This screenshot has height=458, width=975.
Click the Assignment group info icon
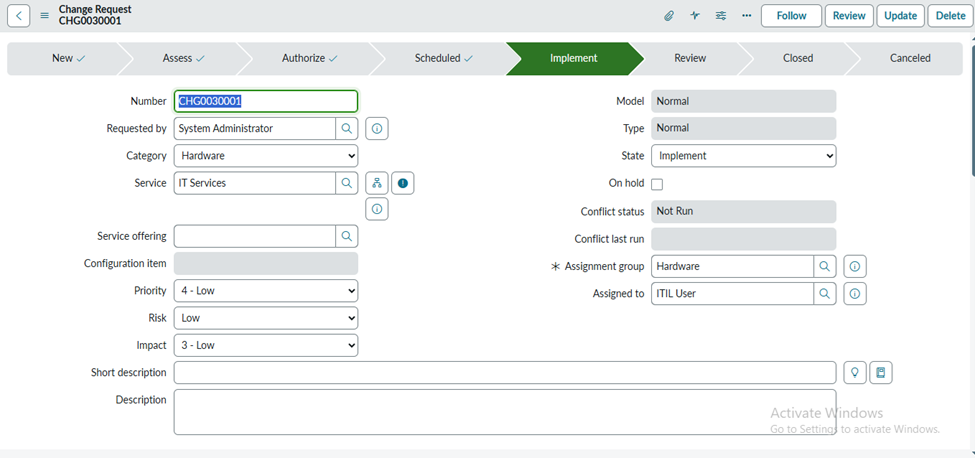tap(854, 267)
